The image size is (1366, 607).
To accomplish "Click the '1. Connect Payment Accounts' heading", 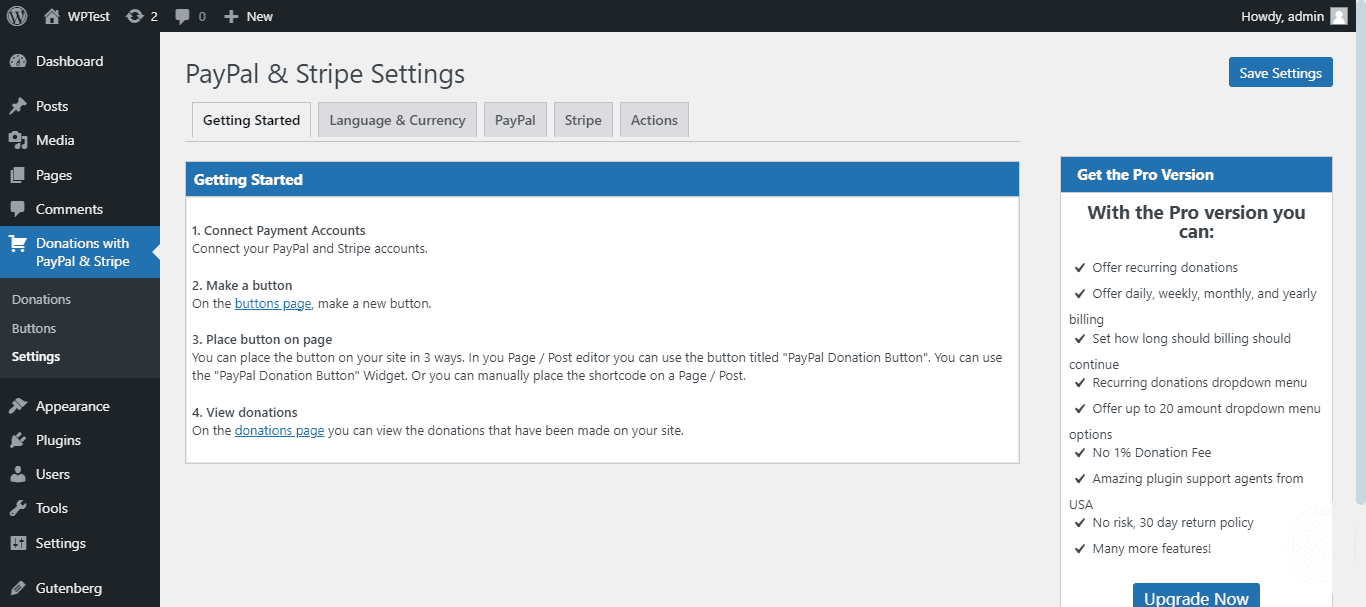I will tap(279, 230).
